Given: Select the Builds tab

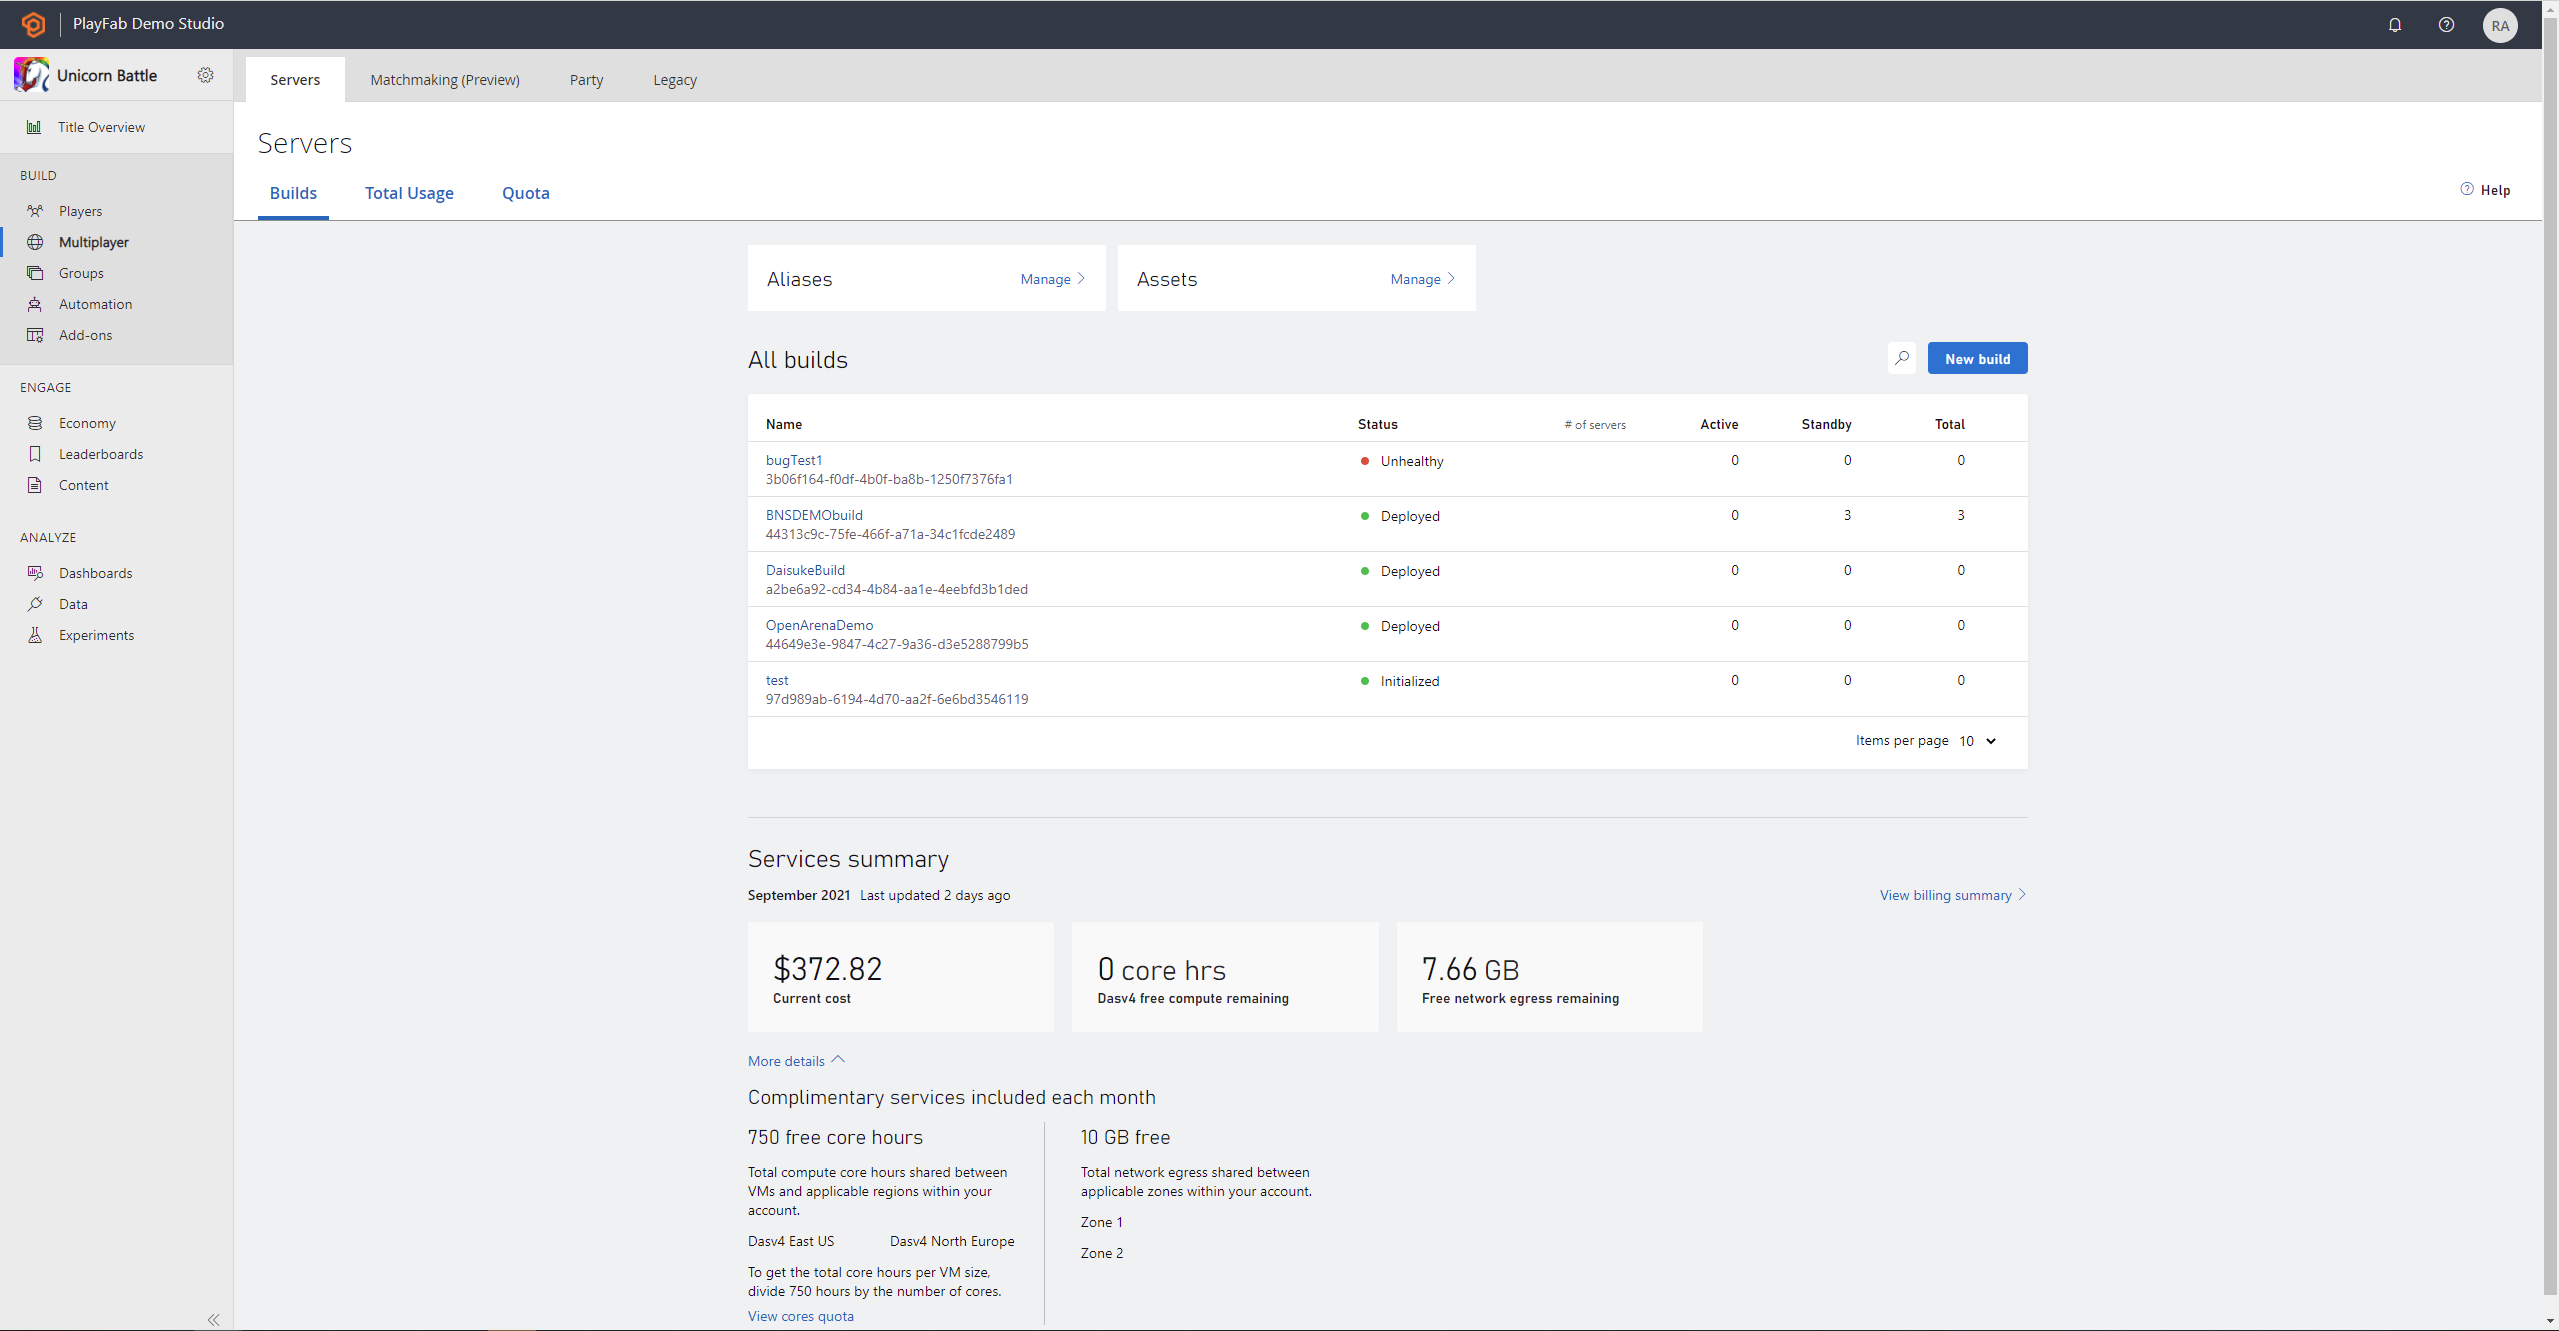Looking at the screenshot, I should click(293, 191).
